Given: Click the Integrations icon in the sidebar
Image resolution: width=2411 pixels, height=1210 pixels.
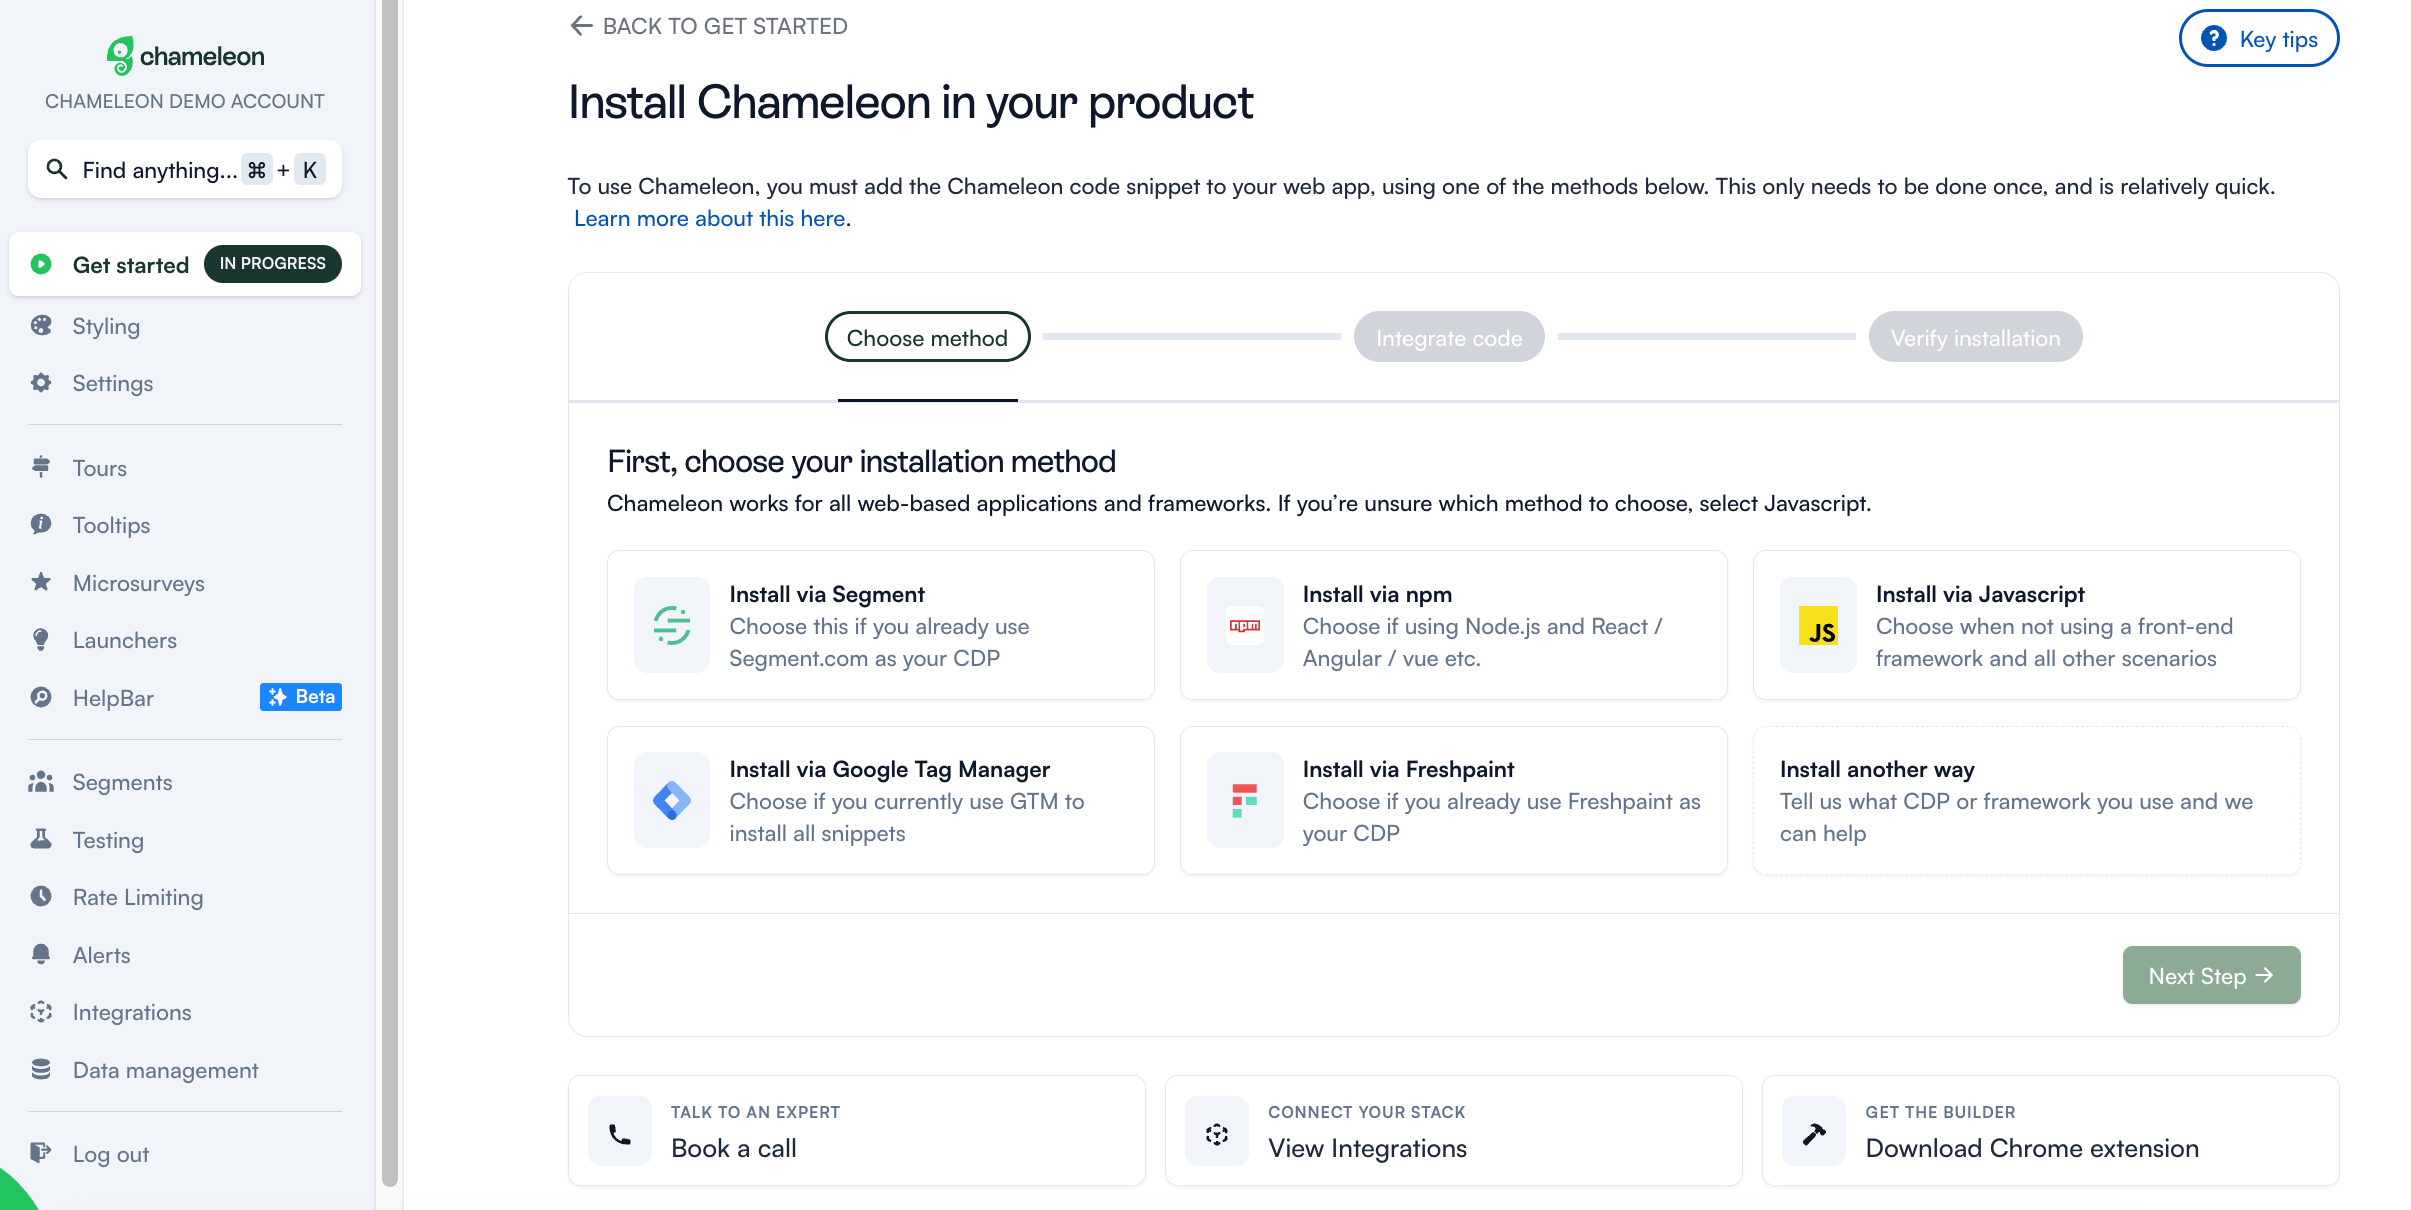Looking at the screenshot, I should pos(41,1012).
